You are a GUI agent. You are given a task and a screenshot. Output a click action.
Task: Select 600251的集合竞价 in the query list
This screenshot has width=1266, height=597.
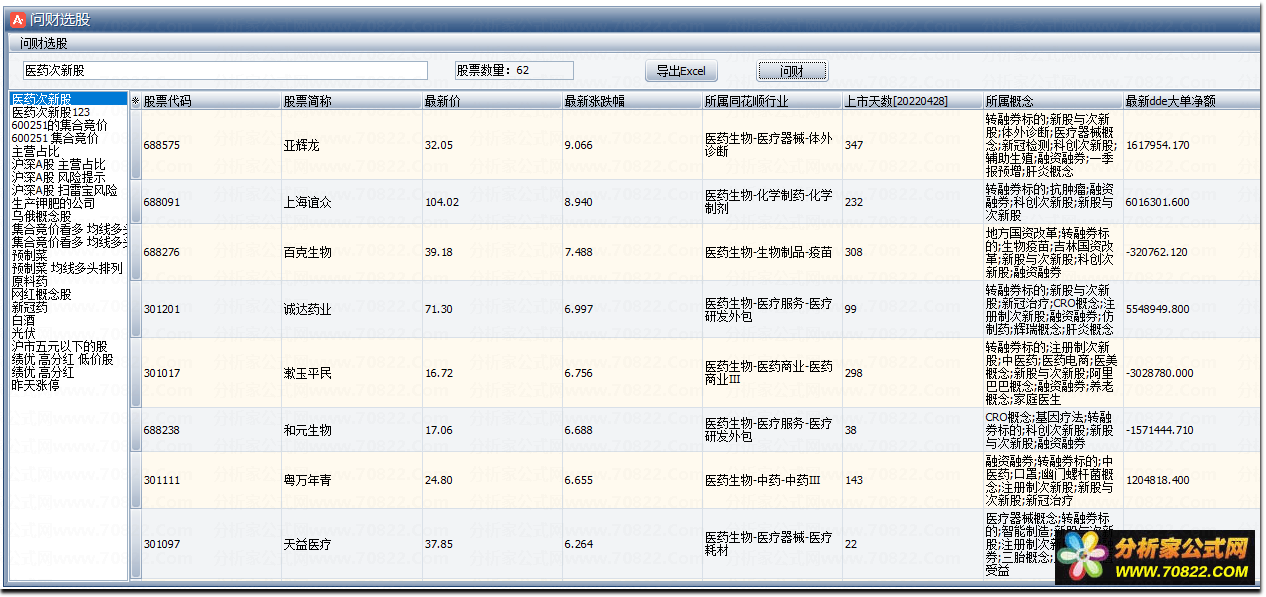tap(60, 125)
